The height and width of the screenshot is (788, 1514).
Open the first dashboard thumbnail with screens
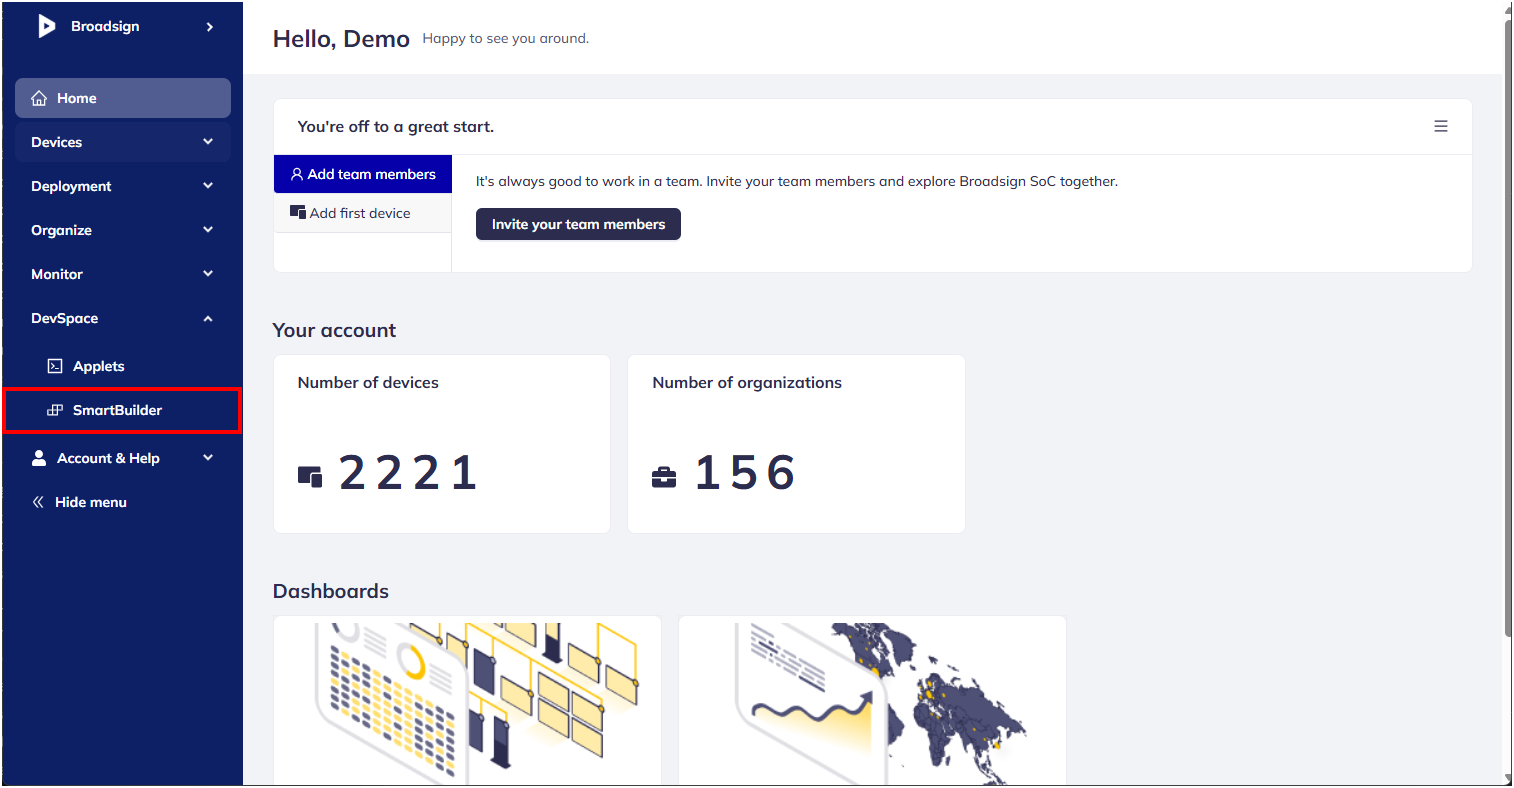tap(467, 700)
